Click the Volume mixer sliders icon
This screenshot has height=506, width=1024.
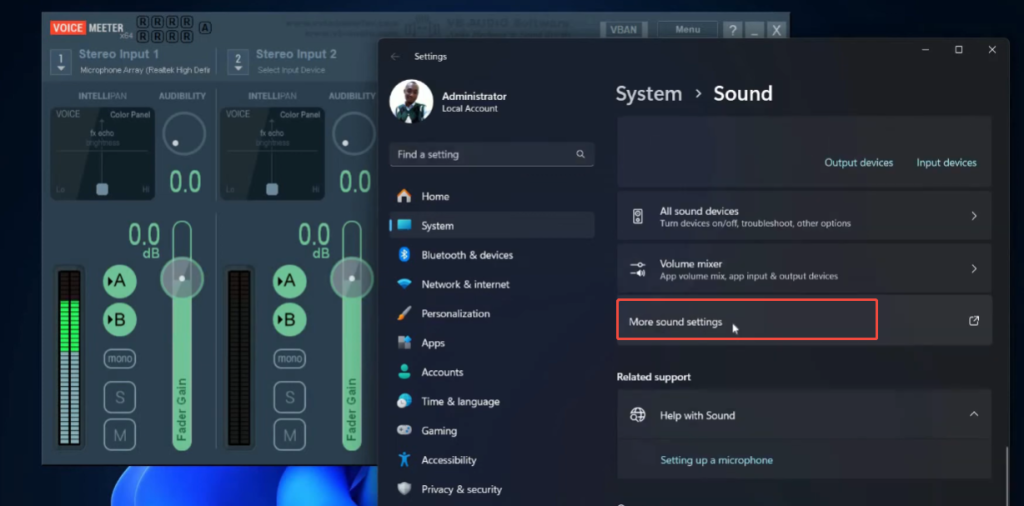(637, 269)
